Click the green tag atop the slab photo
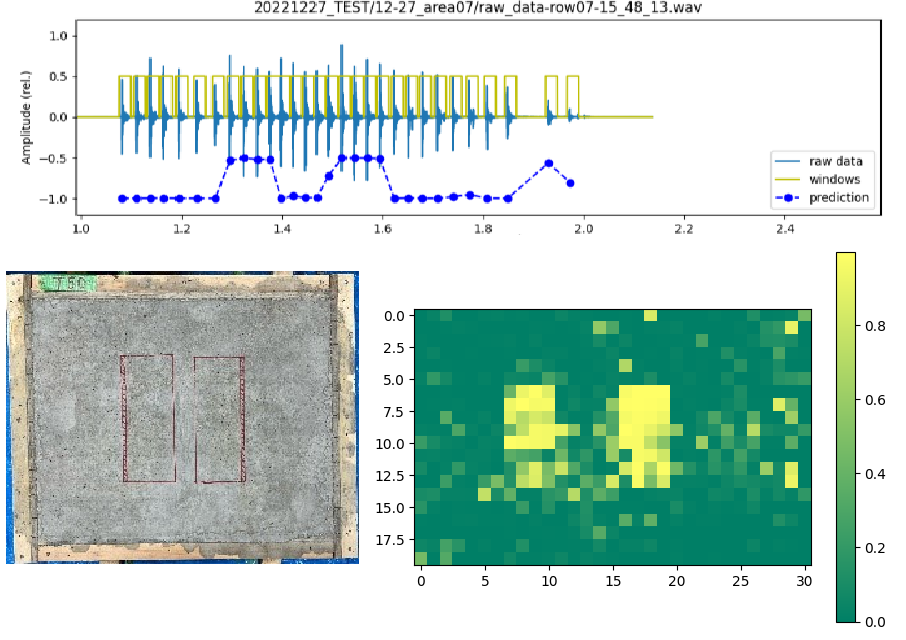Viewport: 906px width, 640px height. click(x=71, y=283)
